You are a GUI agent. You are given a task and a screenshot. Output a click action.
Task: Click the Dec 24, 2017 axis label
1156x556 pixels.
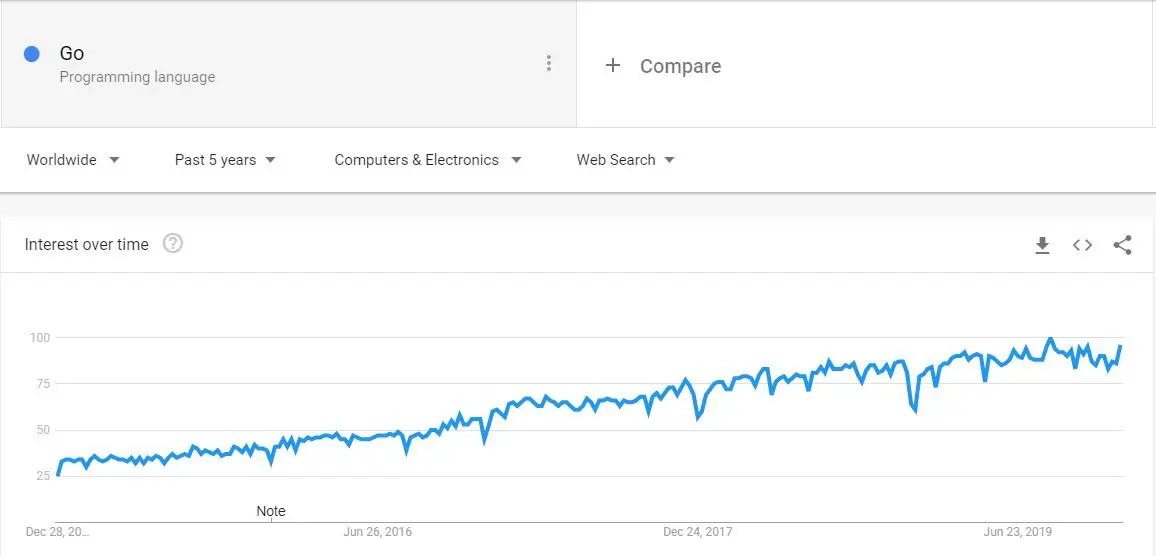697,532
